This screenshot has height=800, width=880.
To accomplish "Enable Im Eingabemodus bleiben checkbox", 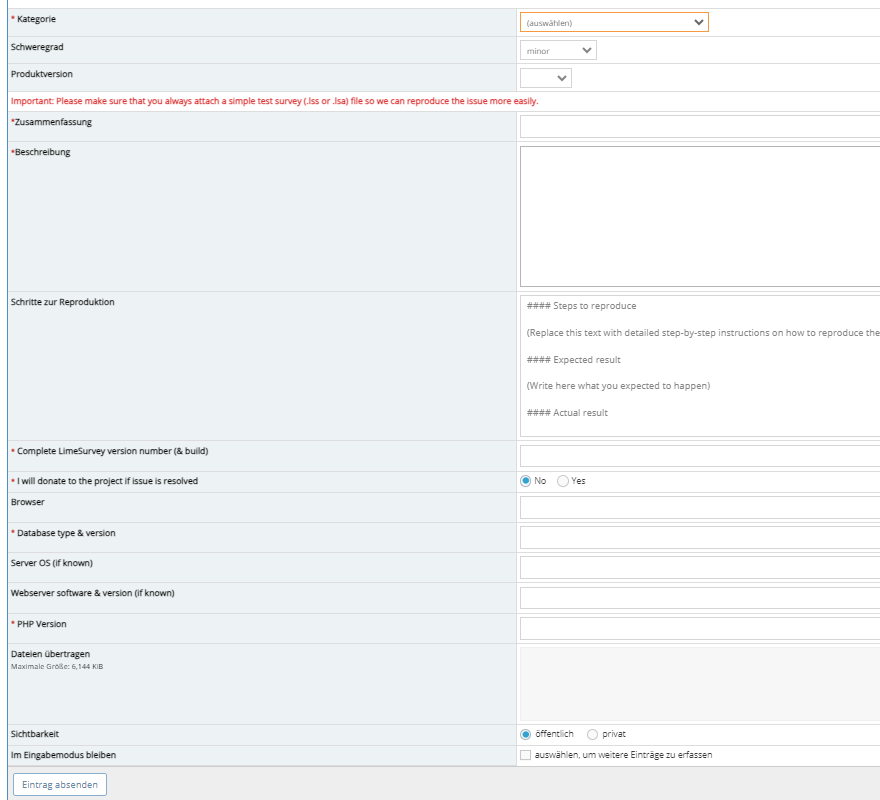I will (x=526, y=755).
